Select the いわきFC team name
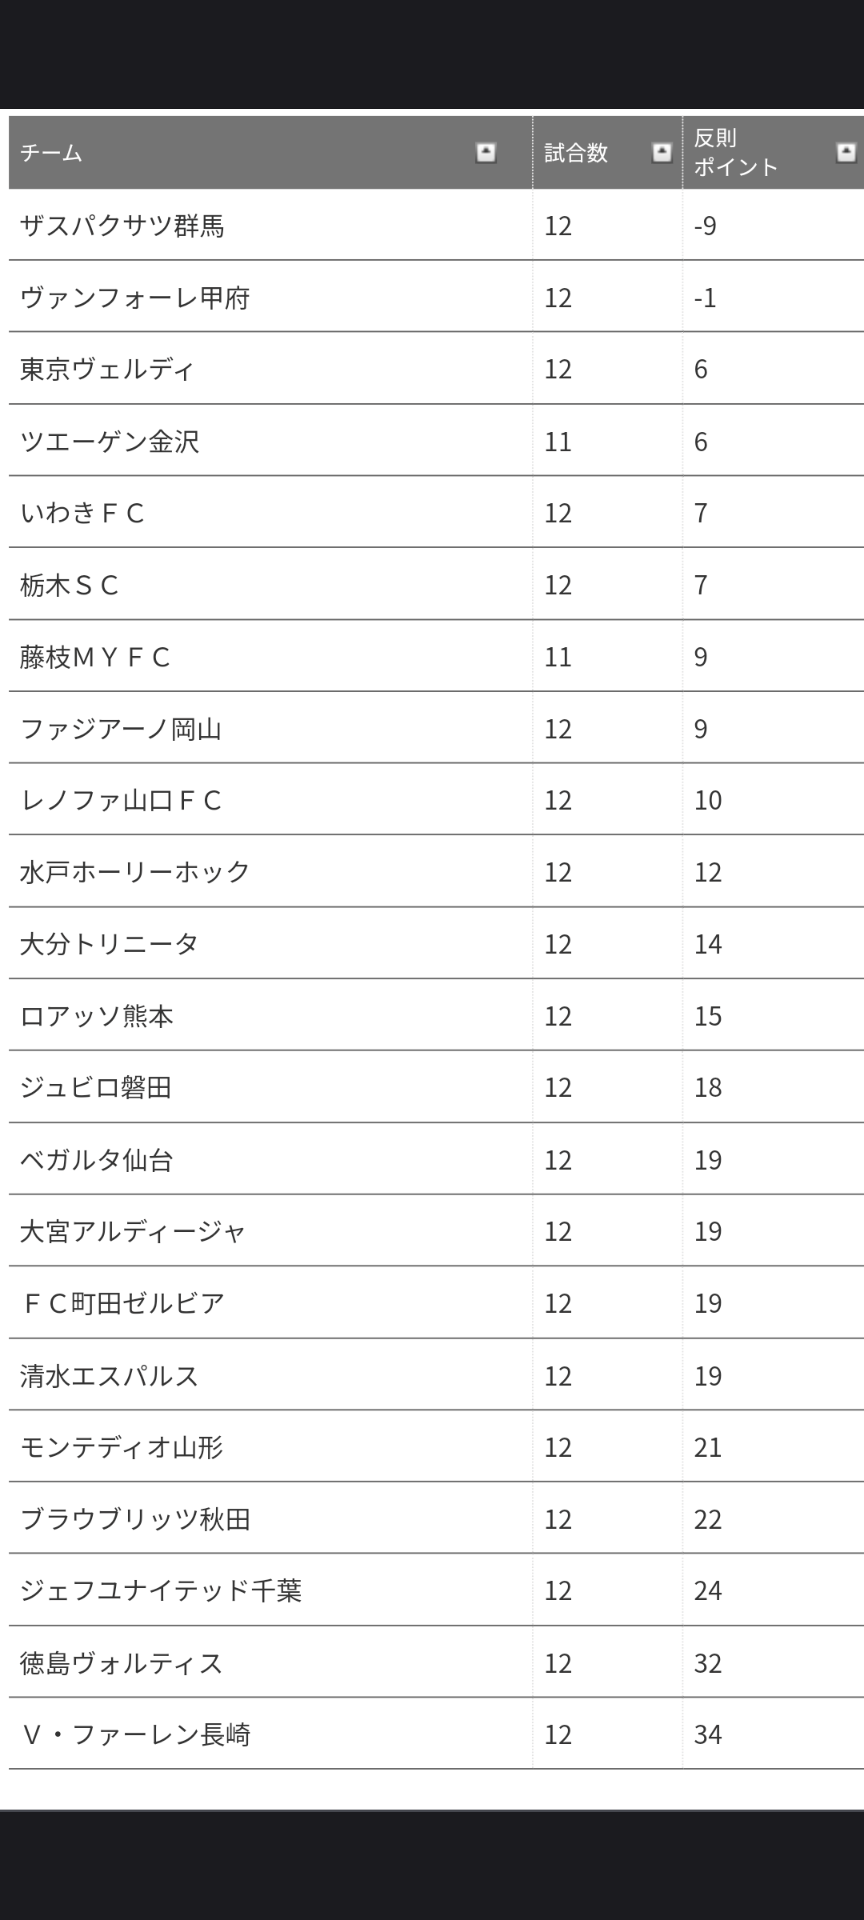 tap(82, 513)
